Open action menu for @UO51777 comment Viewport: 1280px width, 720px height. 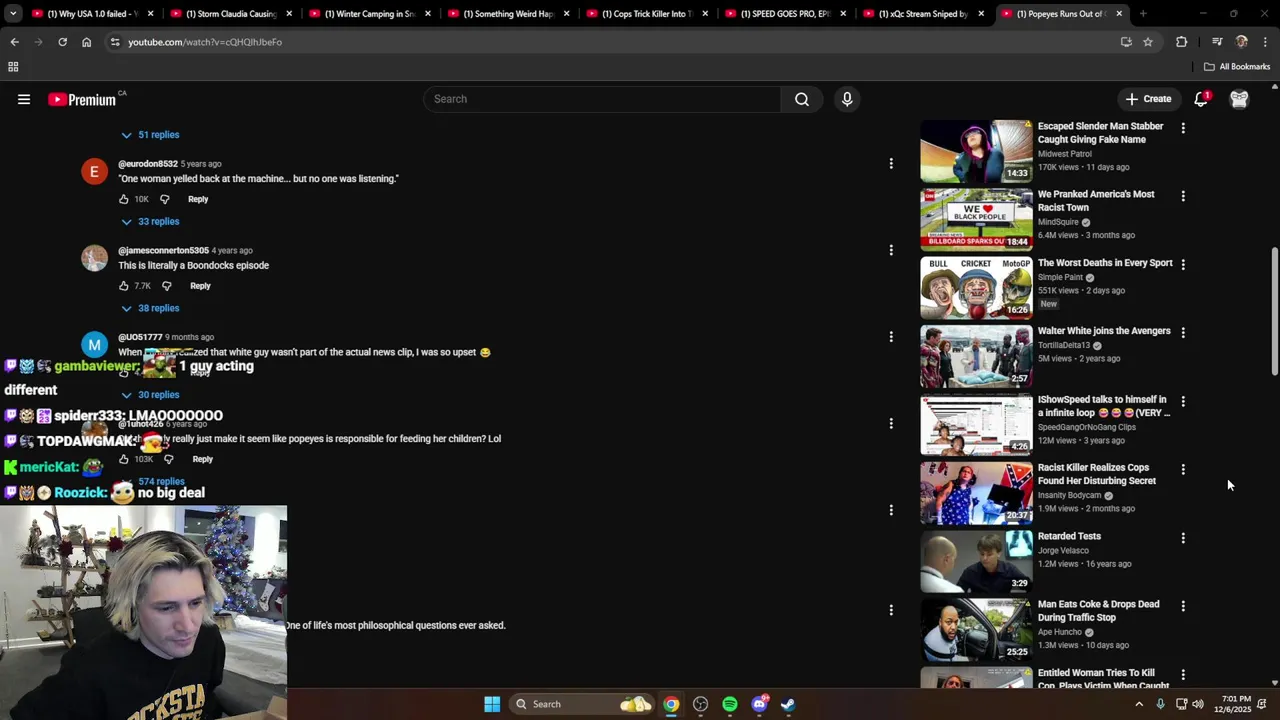coord(891,337)
